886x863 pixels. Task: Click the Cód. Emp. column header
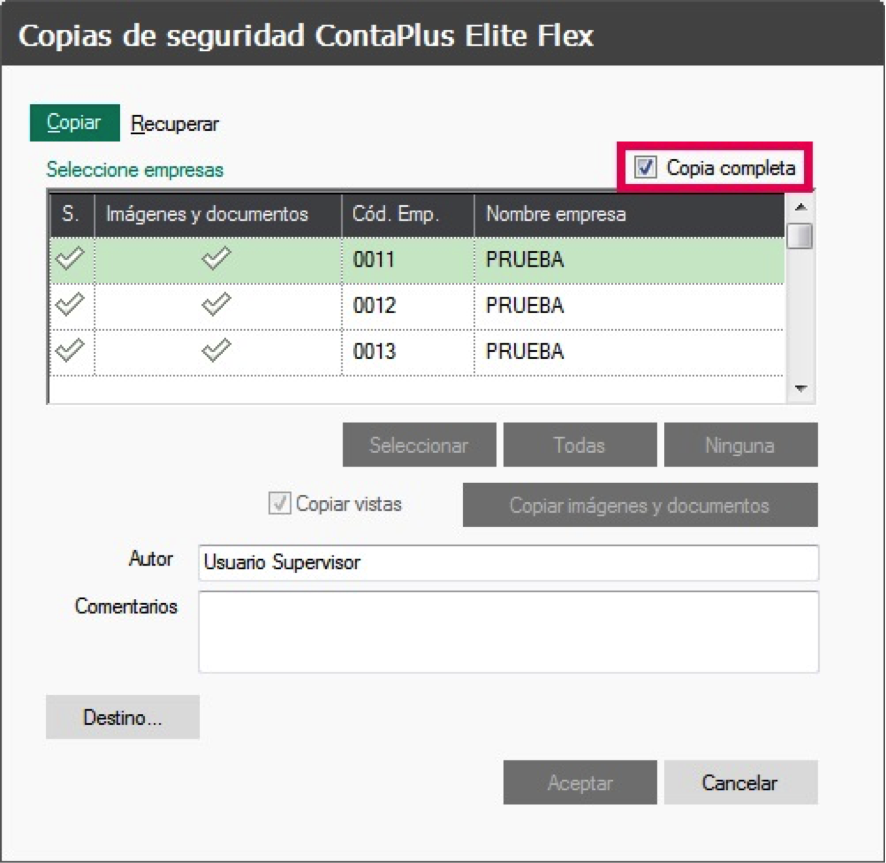click(x=408, y=215)
